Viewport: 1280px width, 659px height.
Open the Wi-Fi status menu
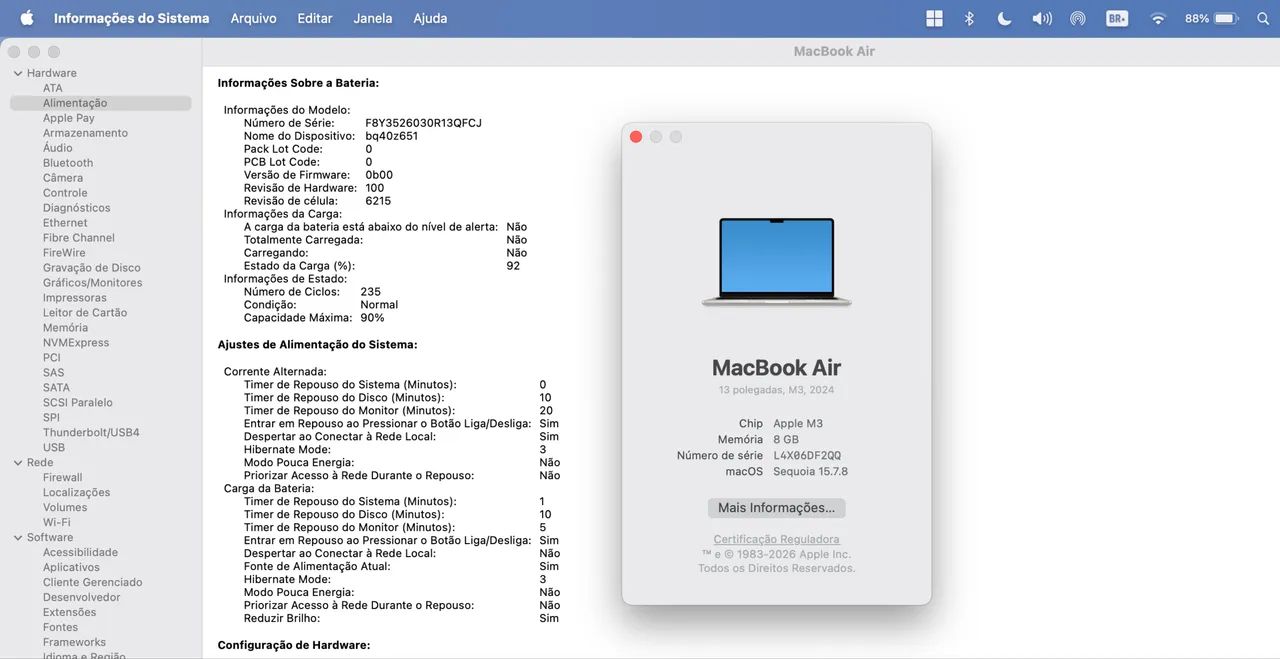[1158, 18]
